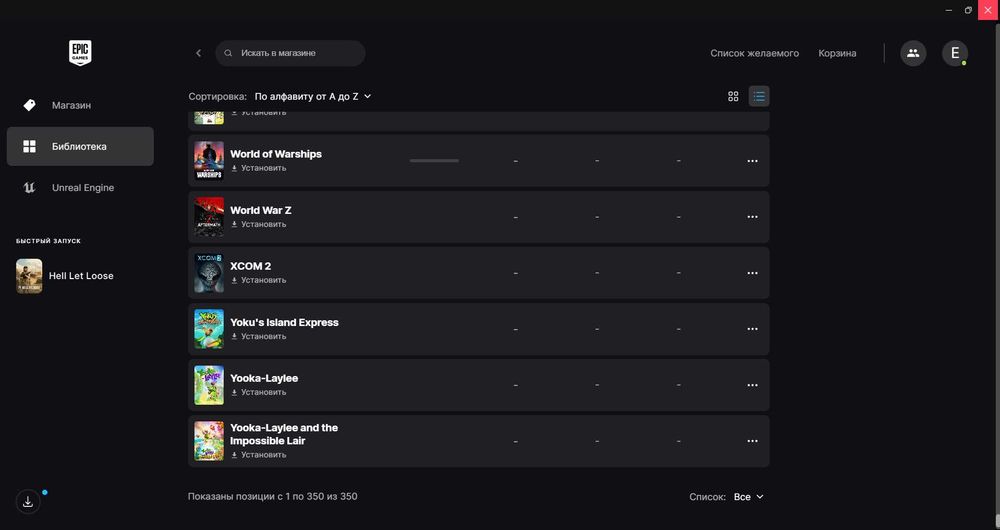Open the account profile avatar
This screenshot has width=1000, height=530.
(x=954, y=53)
